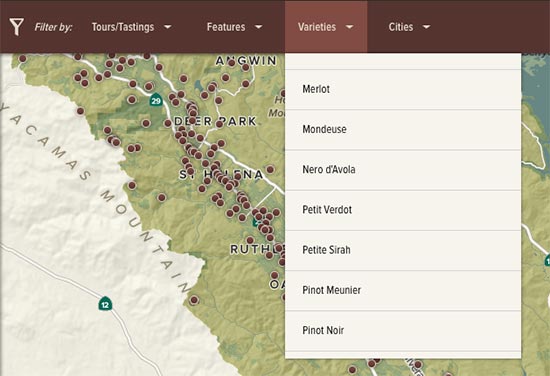Click the Rutherford map label

coord(257,249)
